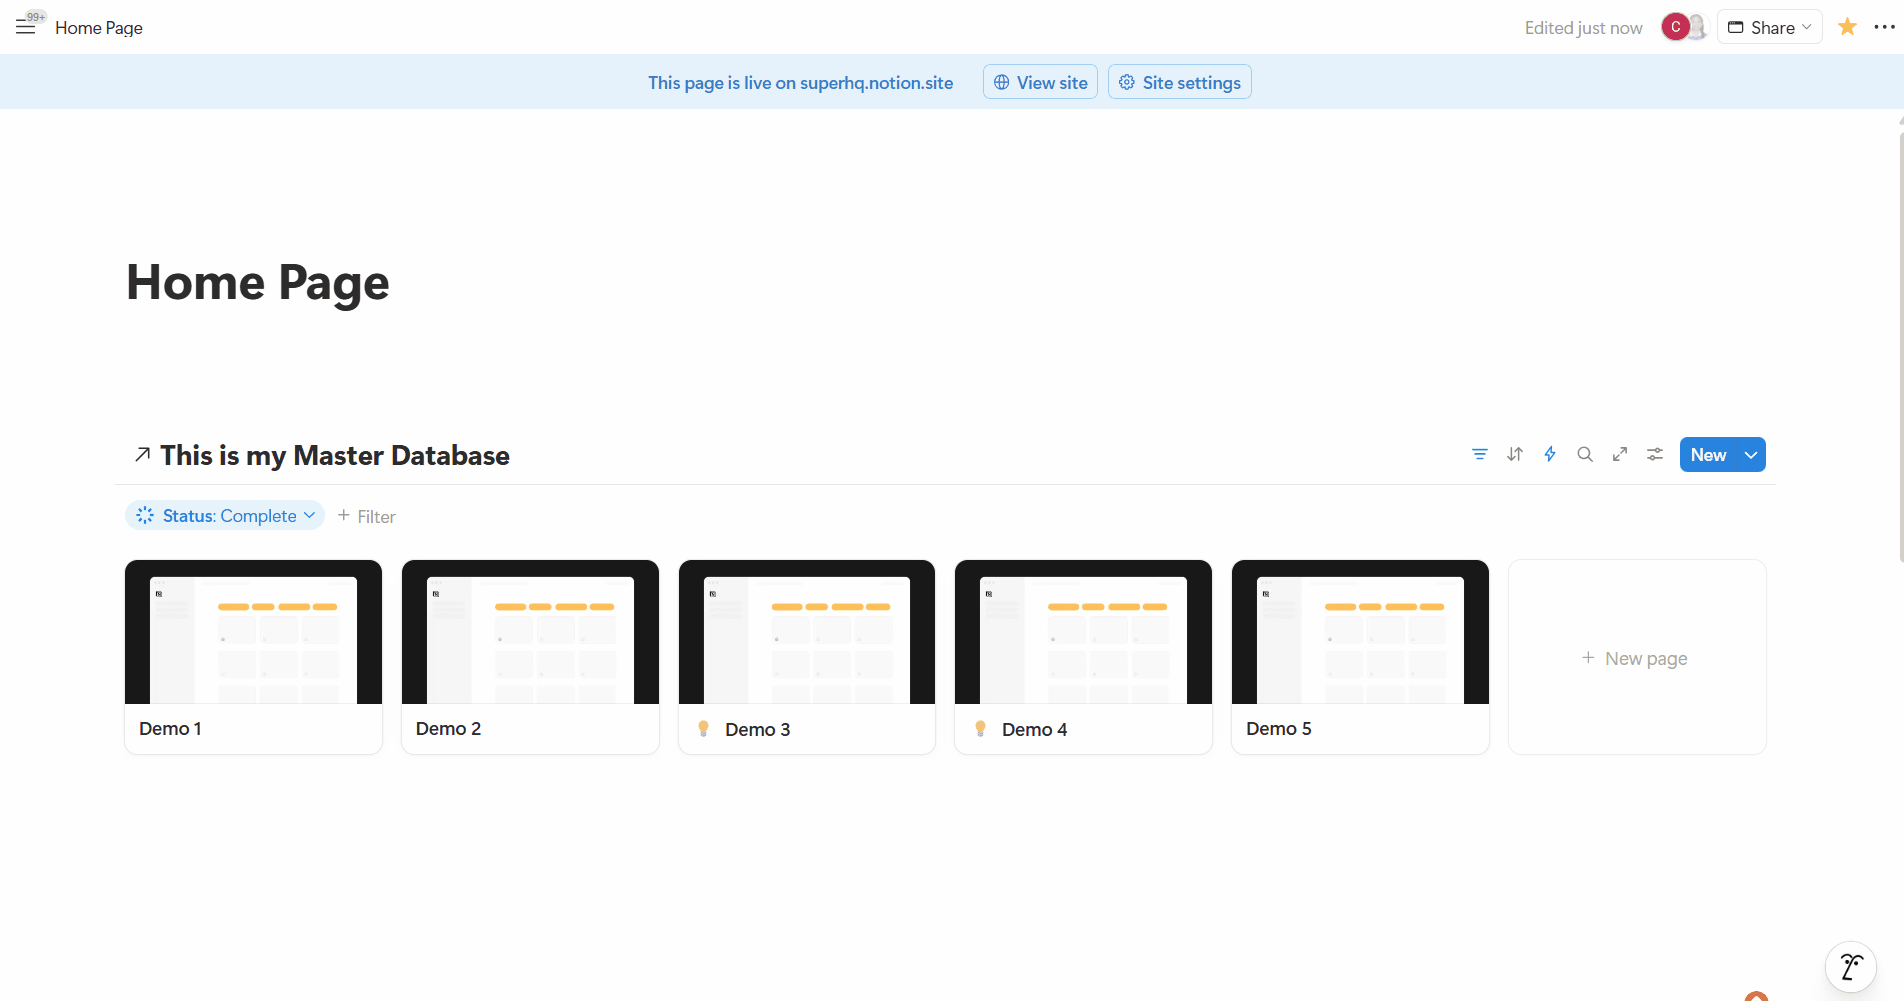This screenshot has height=1001, width=1904.
Task: Add a filter with + Filter
Action: click(x=367, y=516)
